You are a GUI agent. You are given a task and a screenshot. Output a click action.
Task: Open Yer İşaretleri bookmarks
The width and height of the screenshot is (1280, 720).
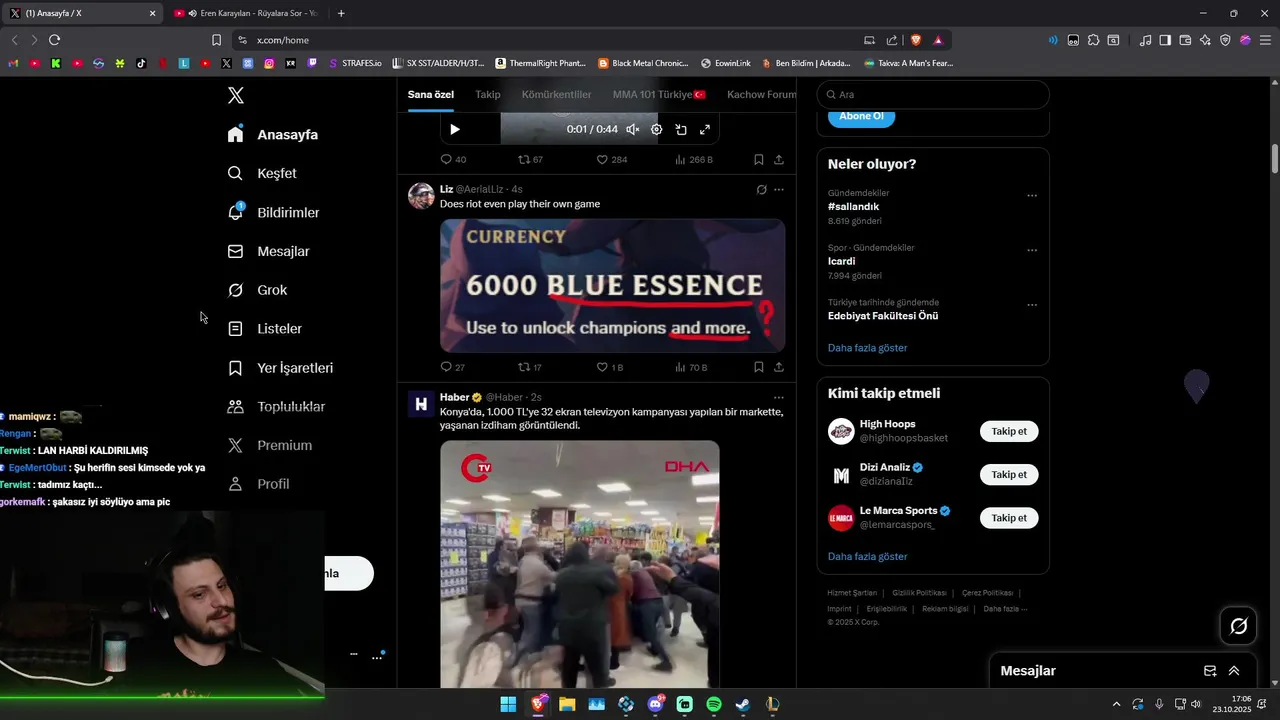[x=280, y=368]
